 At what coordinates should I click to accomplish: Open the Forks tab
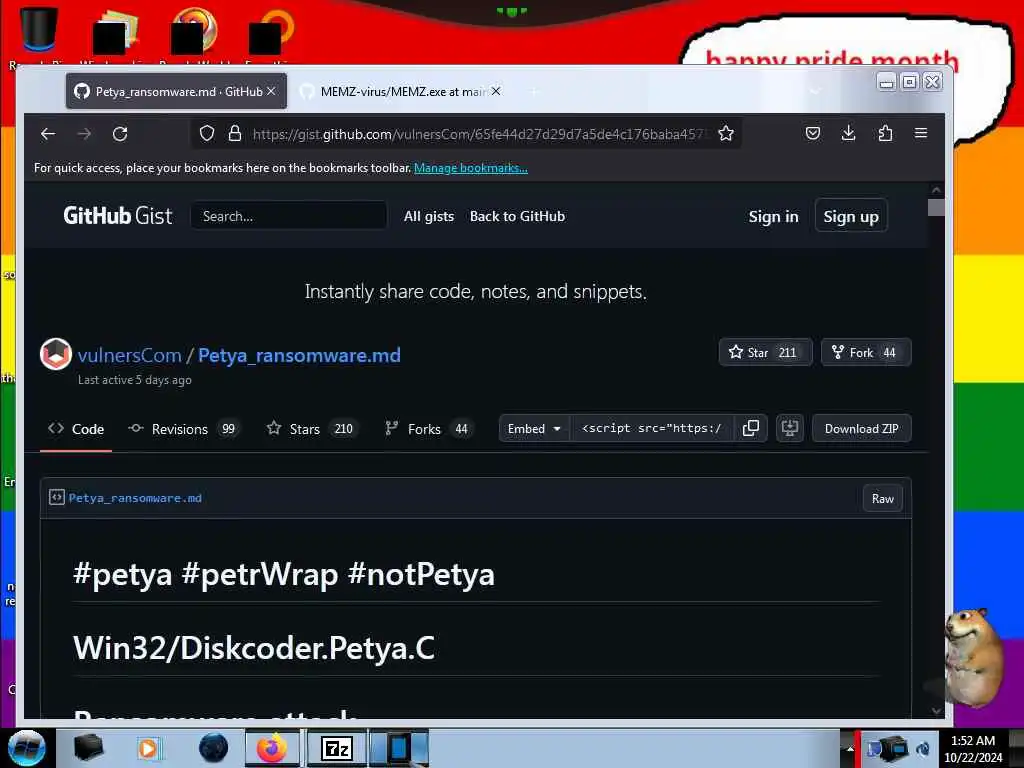pyautogui.click(x=428, y=429)
